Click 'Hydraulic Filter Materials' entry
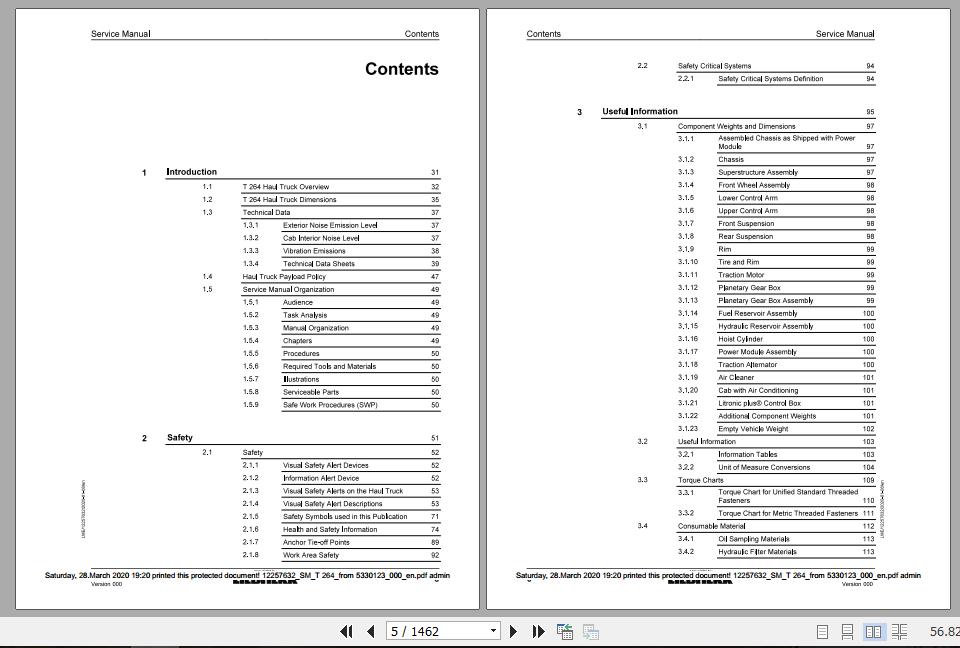 point(757,552)
